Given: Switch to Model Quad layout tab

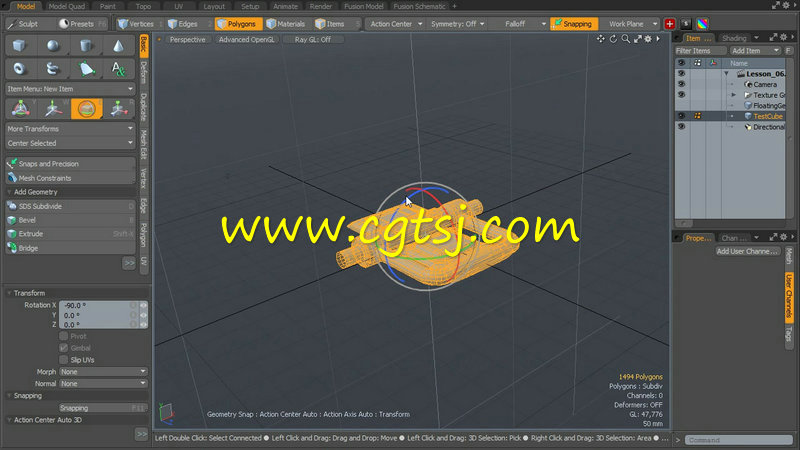Looking at the screenshot, I should pyautogui.click(x=66, y=6).
